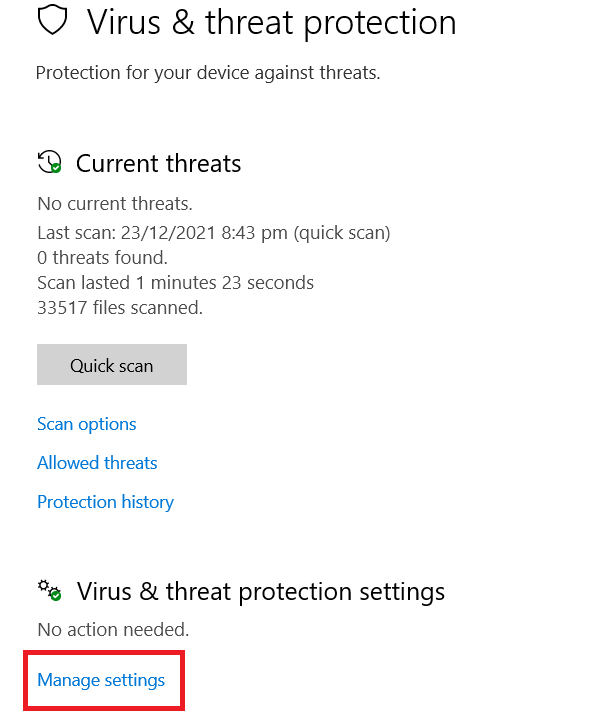Click the Current threats history clock icon
Screen dimensions: 606x723
[49, 162]
